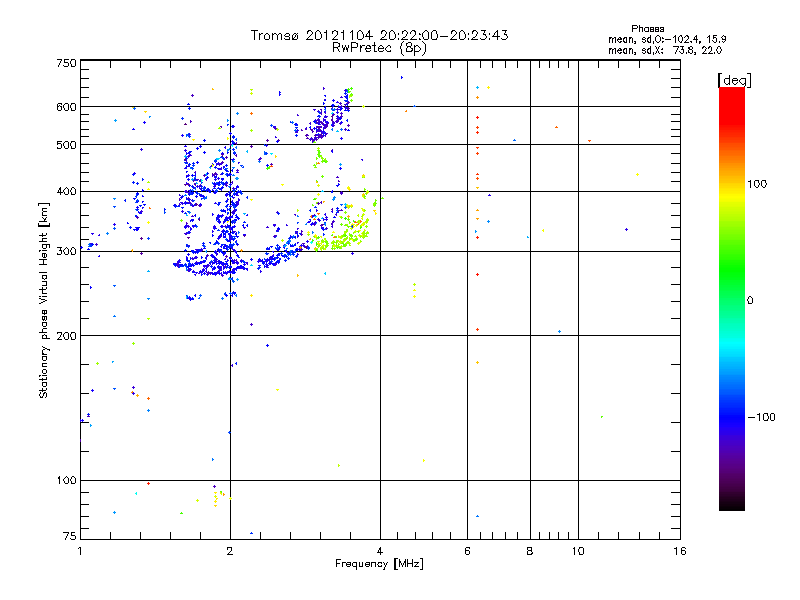Click the 'RwPretec (8p)' subtitle
Viewport: 800px width, 600px height.
pos(379,48)
